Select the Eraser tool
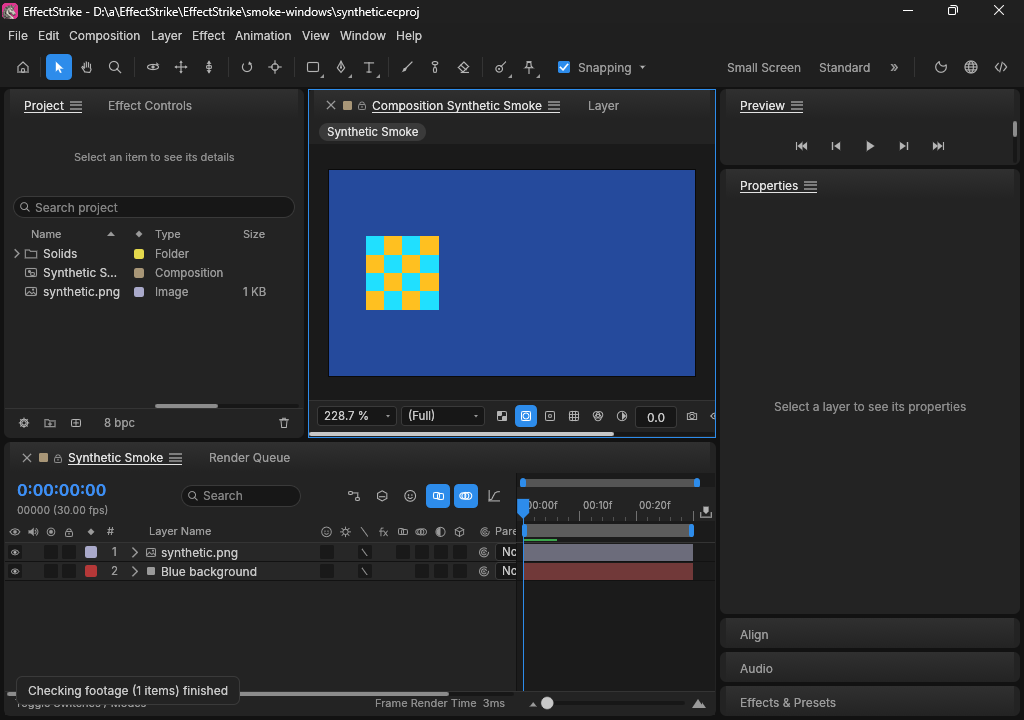Image resolution: width=1024 pixels, height=720 pixels. coord(464,67)
